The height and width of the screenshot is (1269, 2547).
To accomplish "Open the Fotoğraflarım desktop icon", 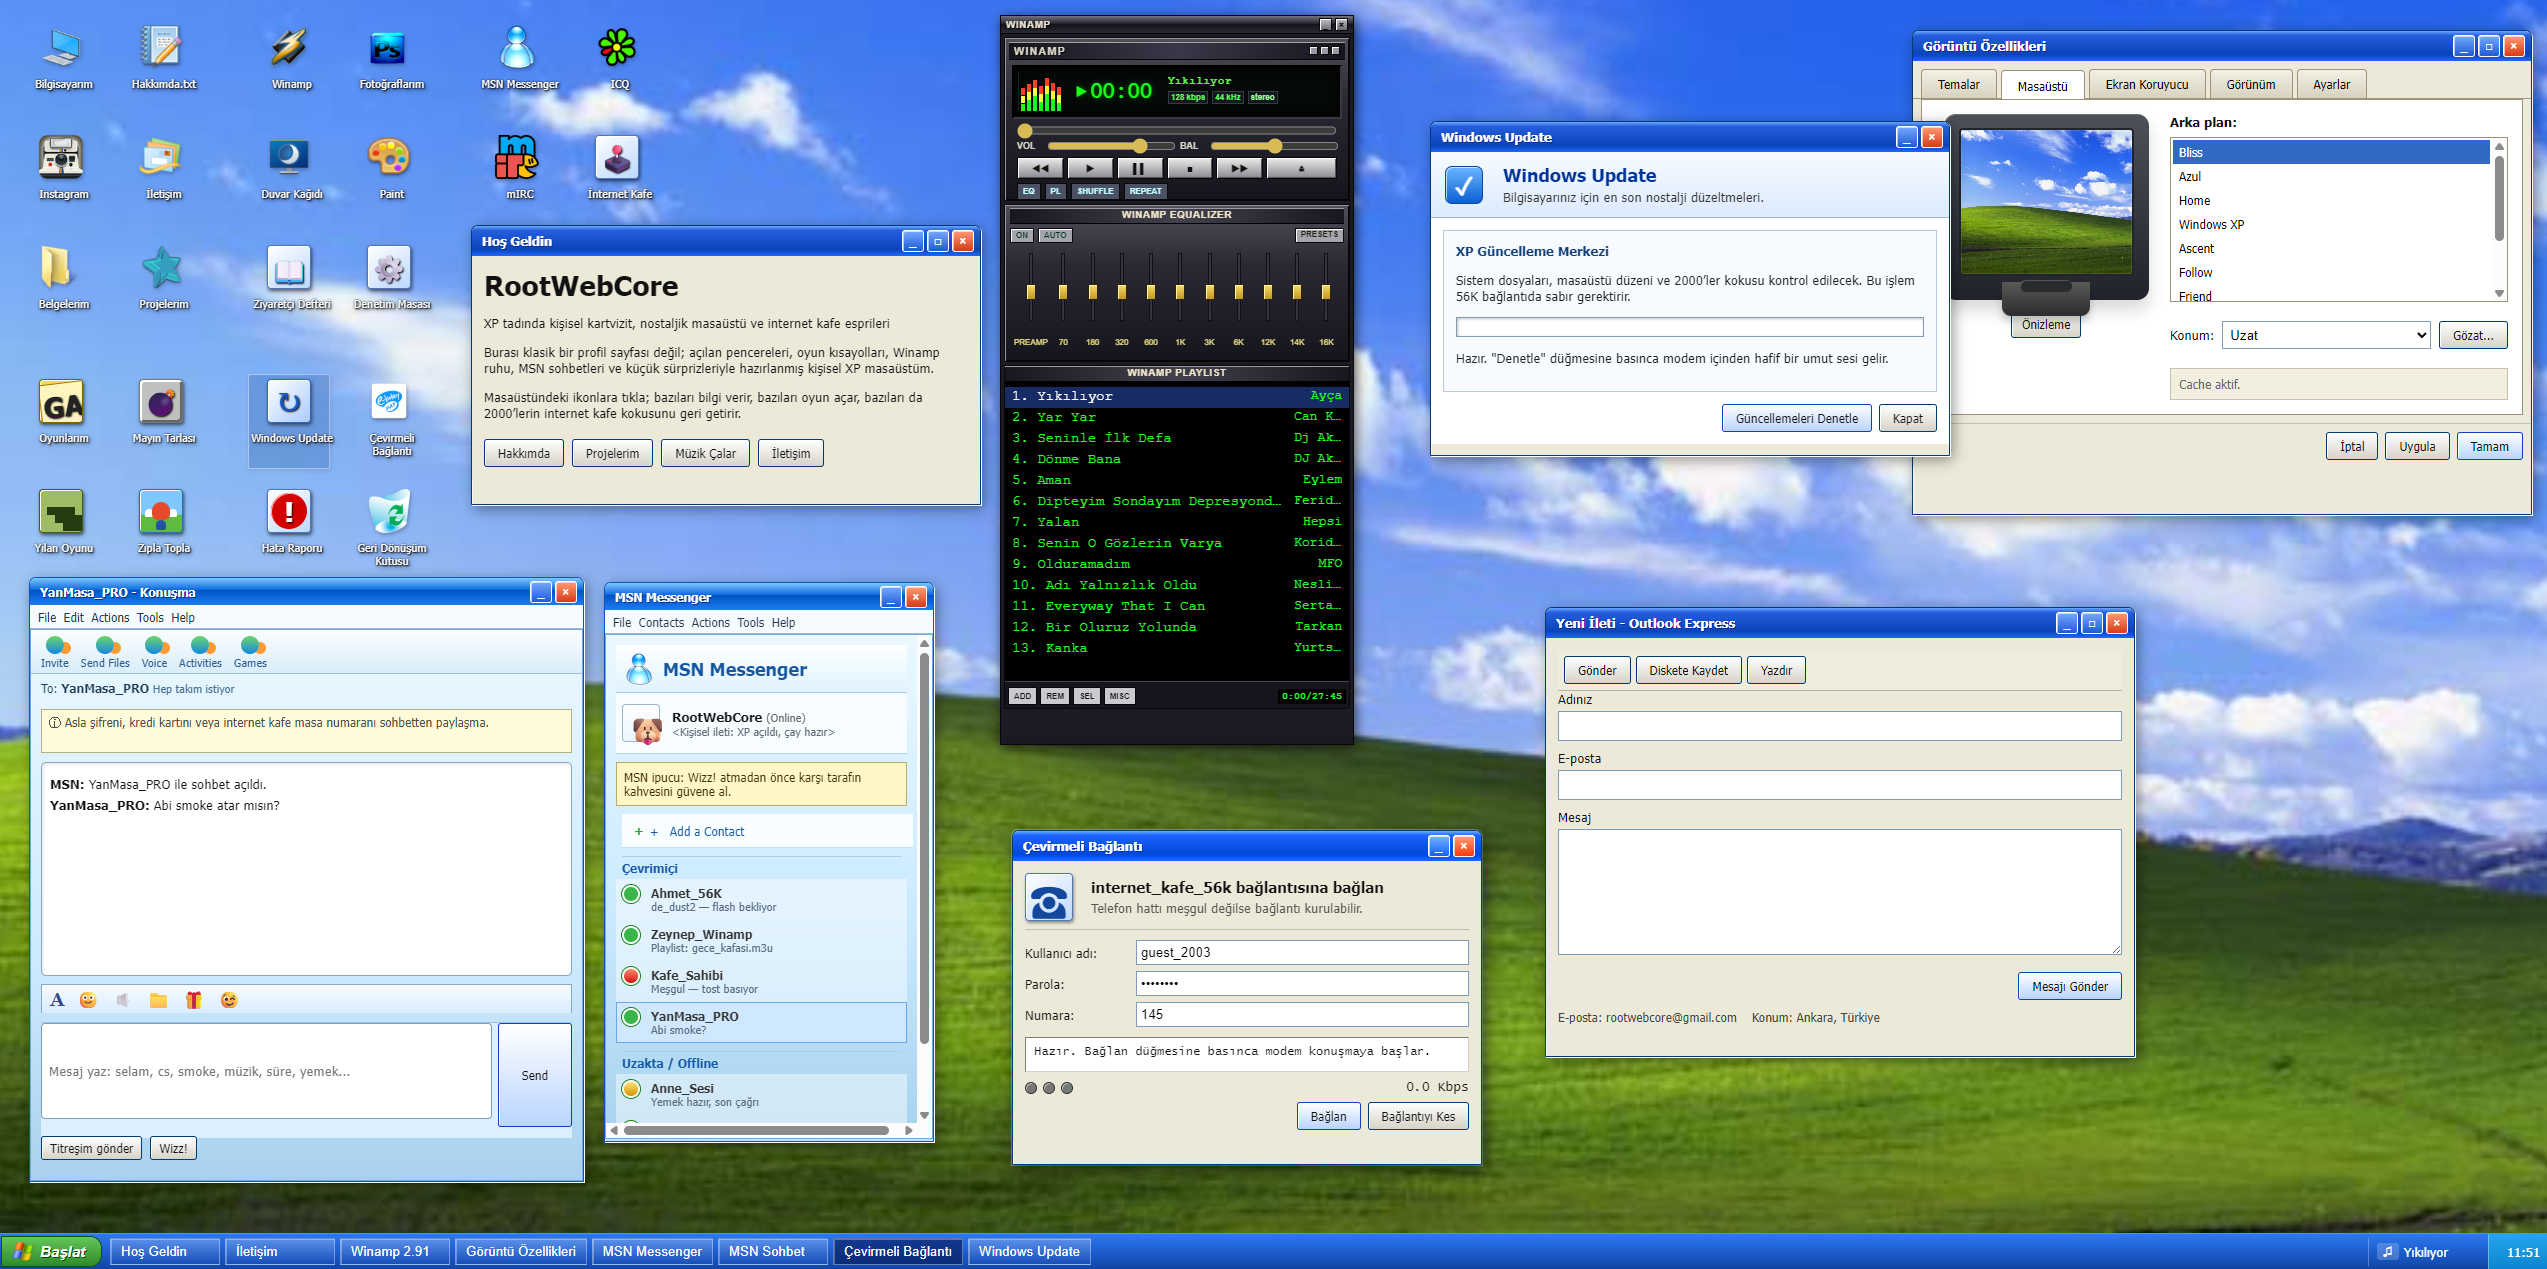I will point(391,58).
